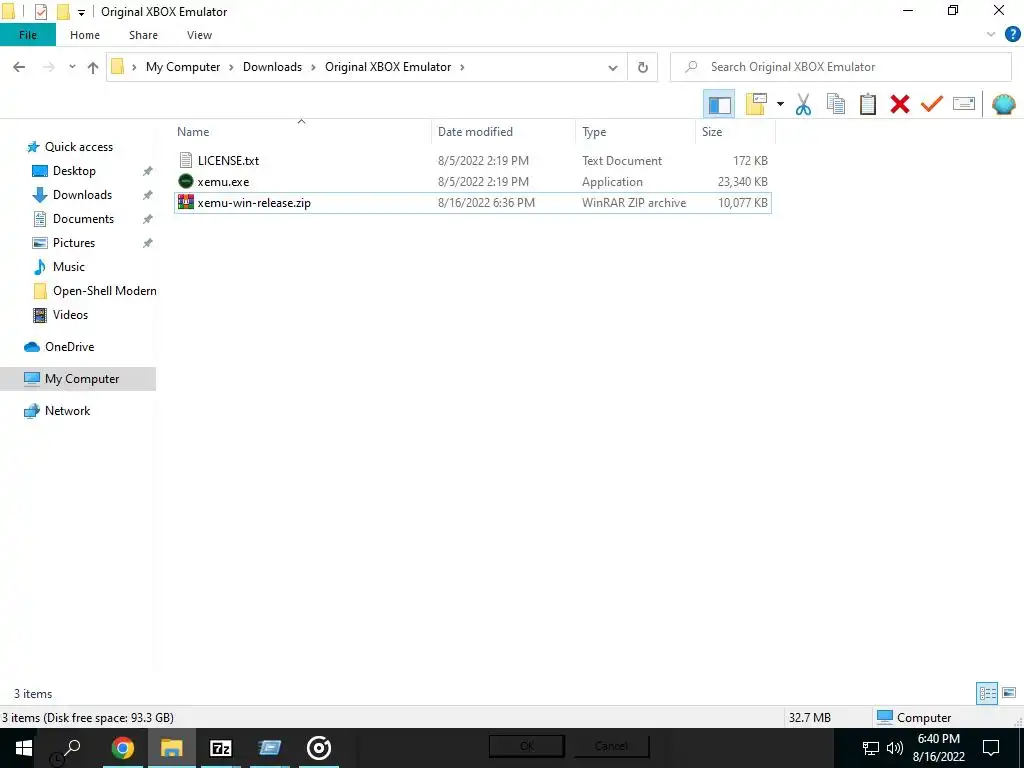Open Network in navigation pane
1024x768 pixels.
pyautogui.click(x=67, y=411)
